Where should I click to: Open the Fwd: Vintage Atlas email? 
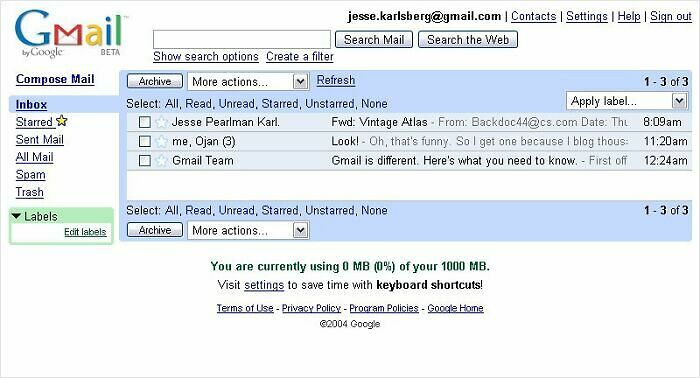379,122
